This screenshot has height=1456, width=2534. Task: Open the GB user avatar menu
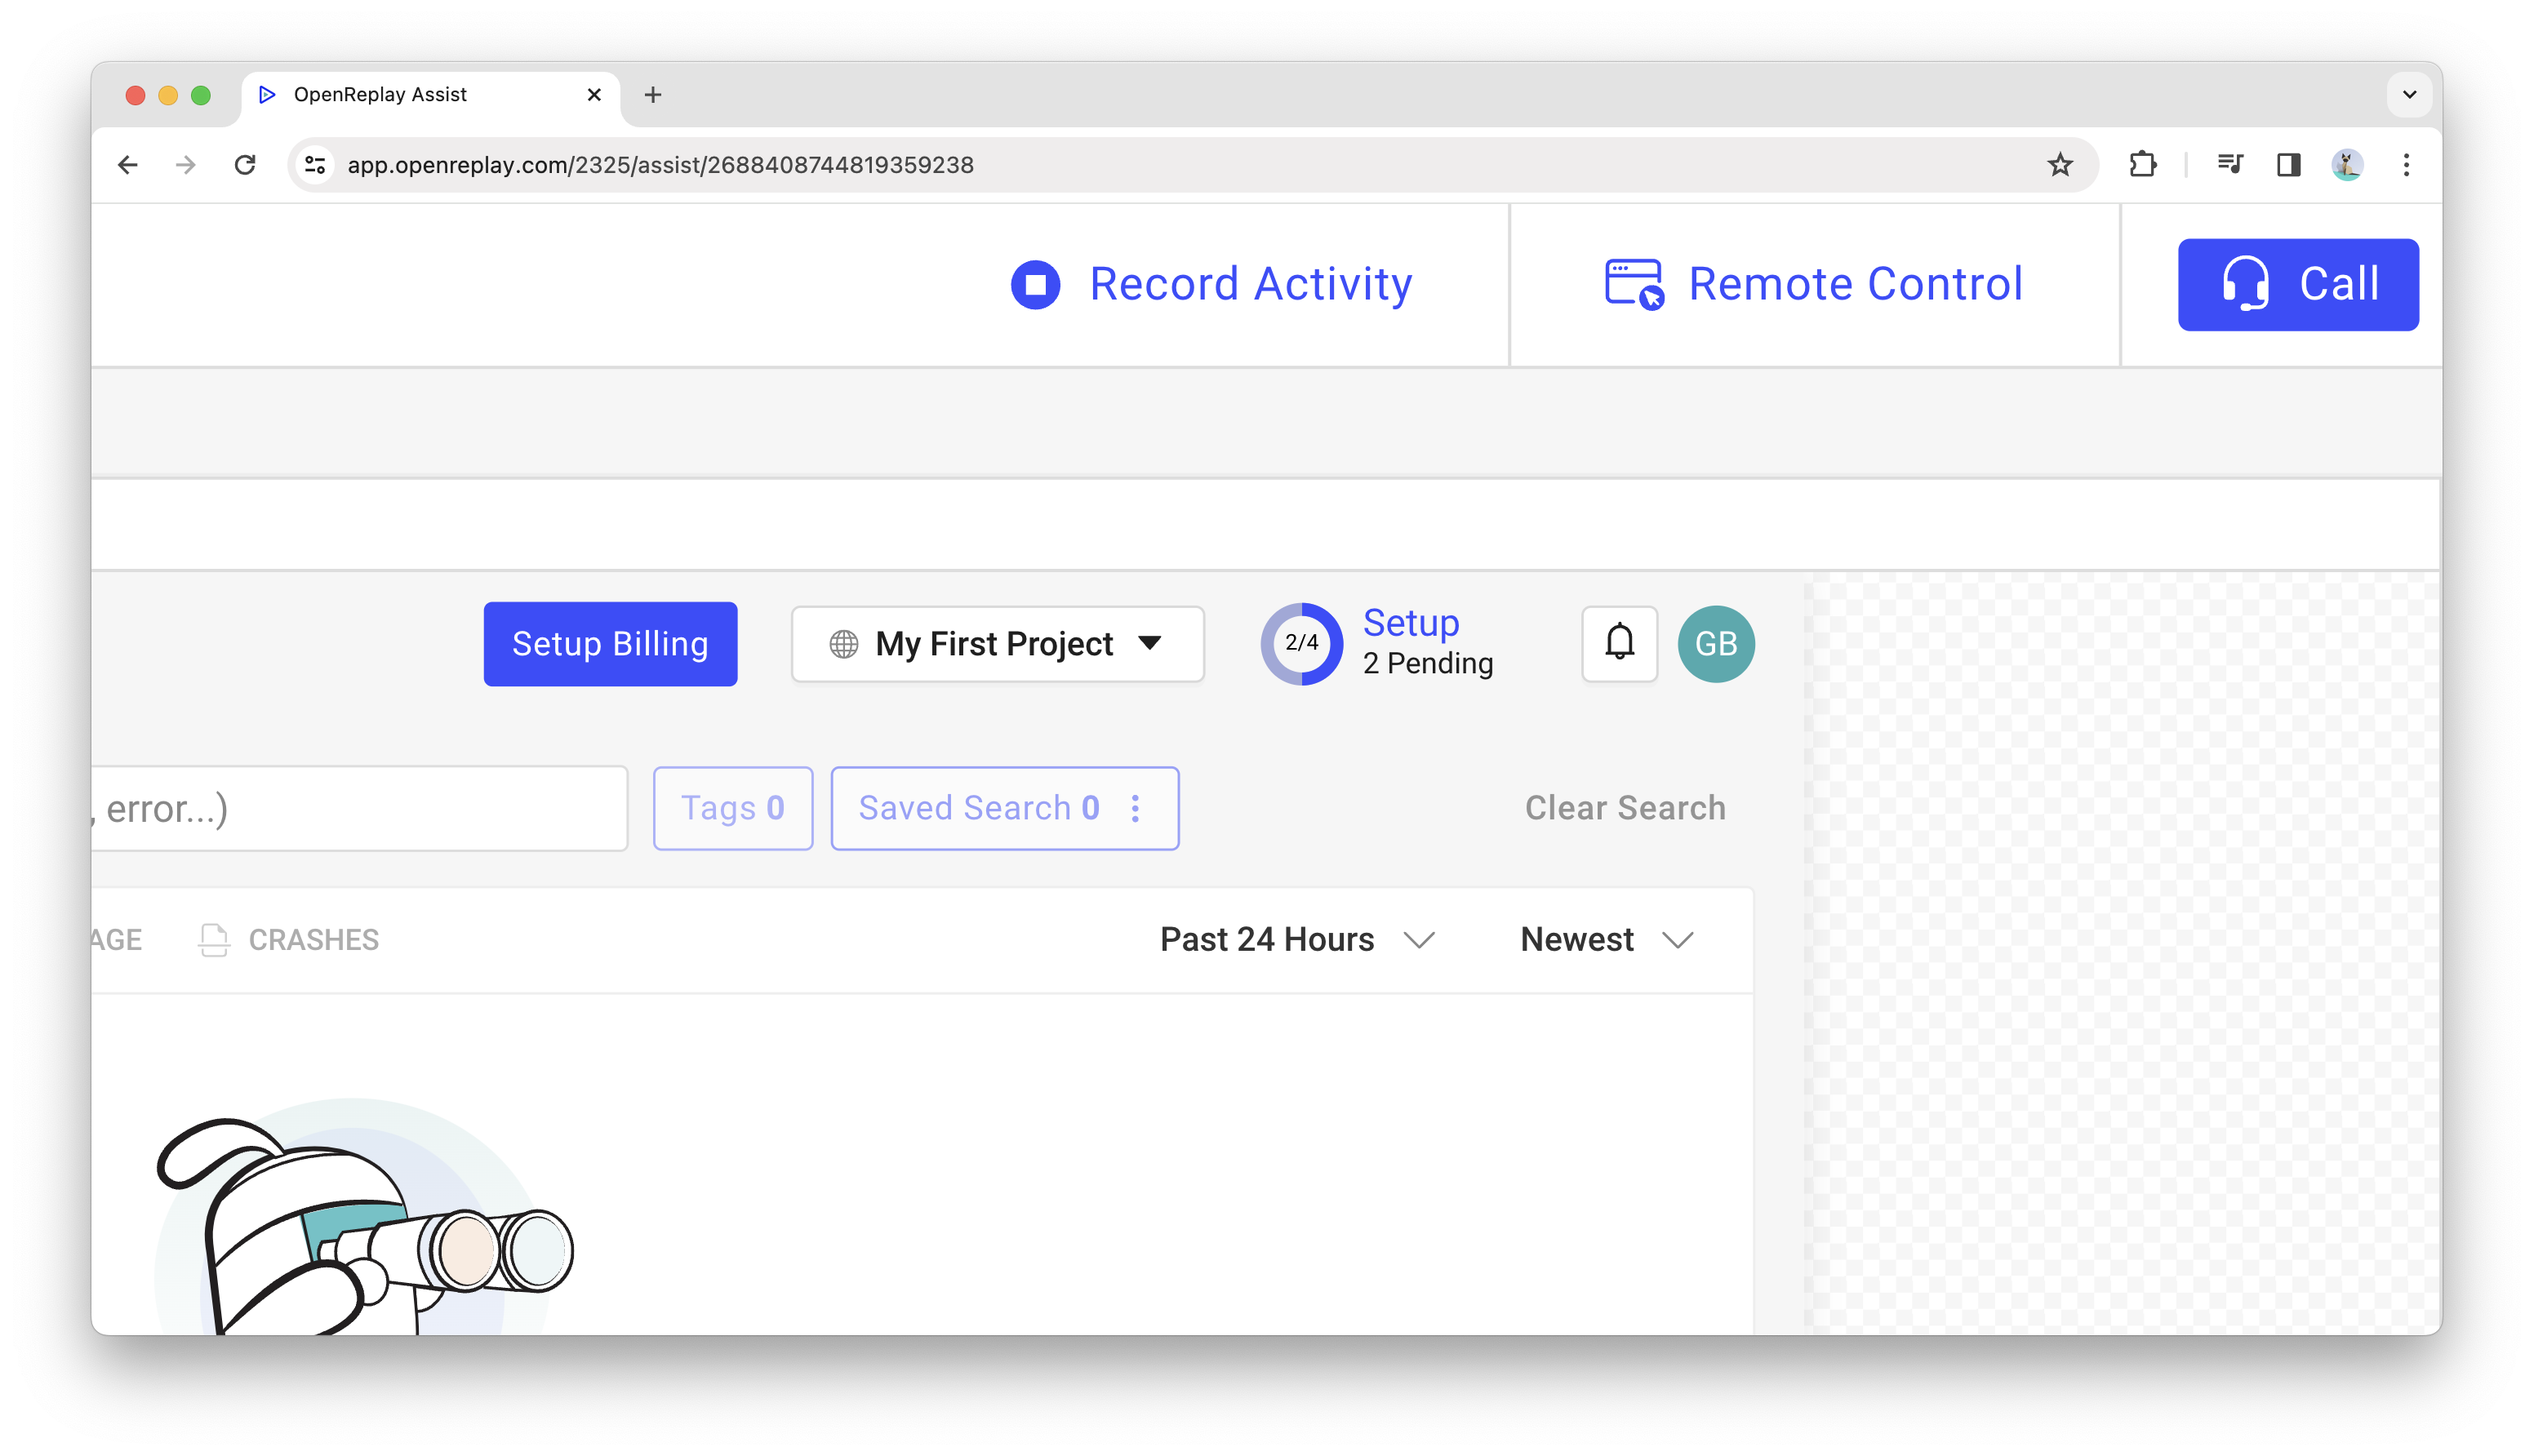tap(1716, 644)
